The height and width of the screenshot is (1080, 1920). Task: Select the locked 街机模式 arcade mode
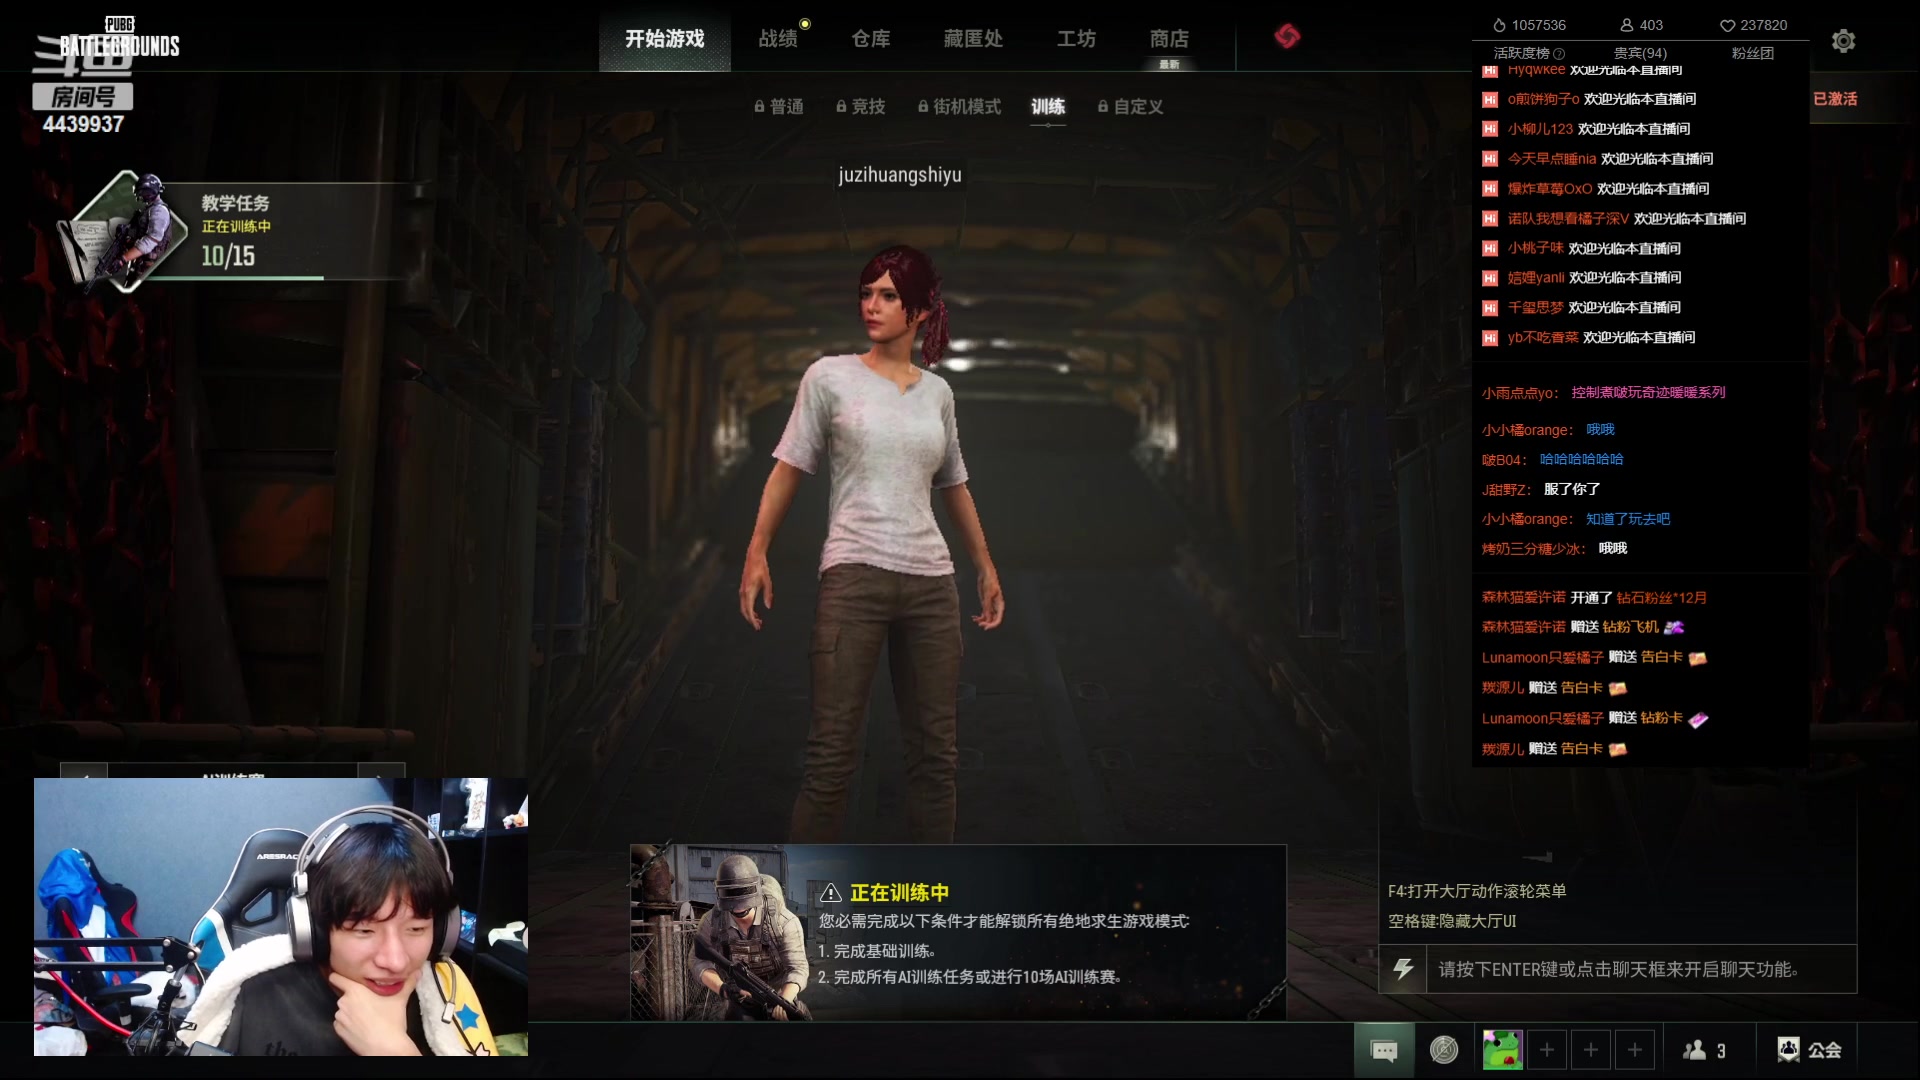(x=959, y=106)
